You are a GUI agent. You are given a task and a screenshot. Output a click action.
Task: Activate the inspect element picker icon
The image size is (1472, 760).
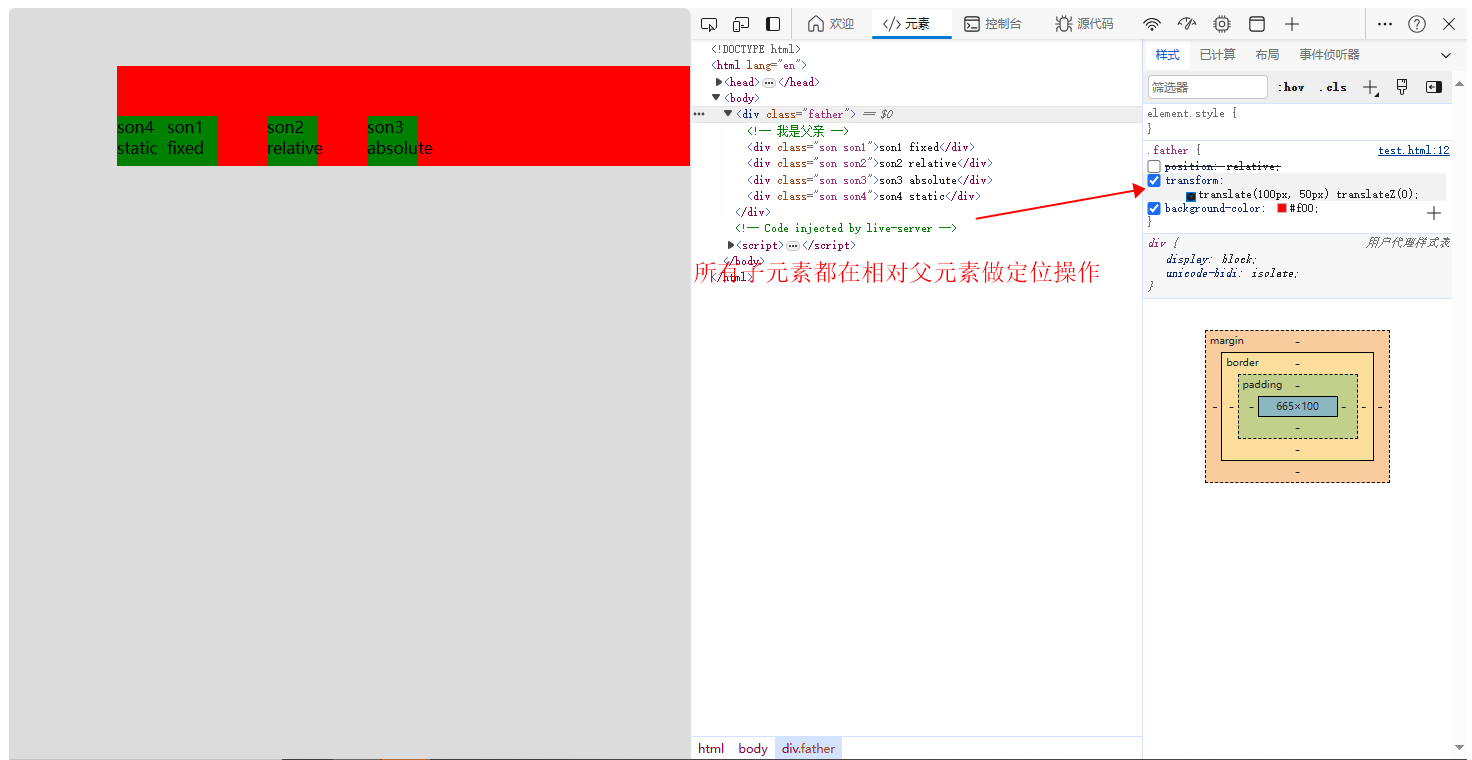click(x=709, y=24)
